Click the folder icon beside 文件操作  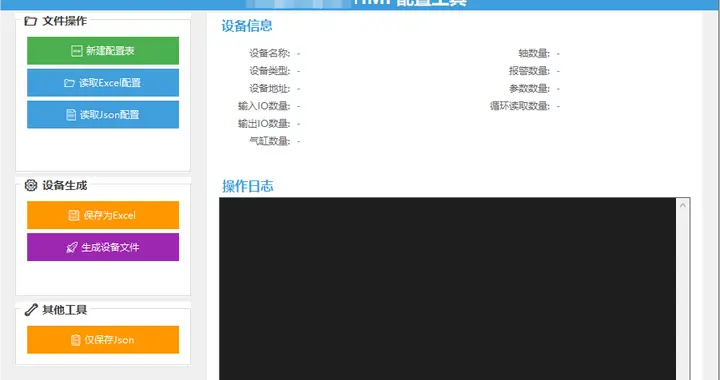[x=30, y=21]
